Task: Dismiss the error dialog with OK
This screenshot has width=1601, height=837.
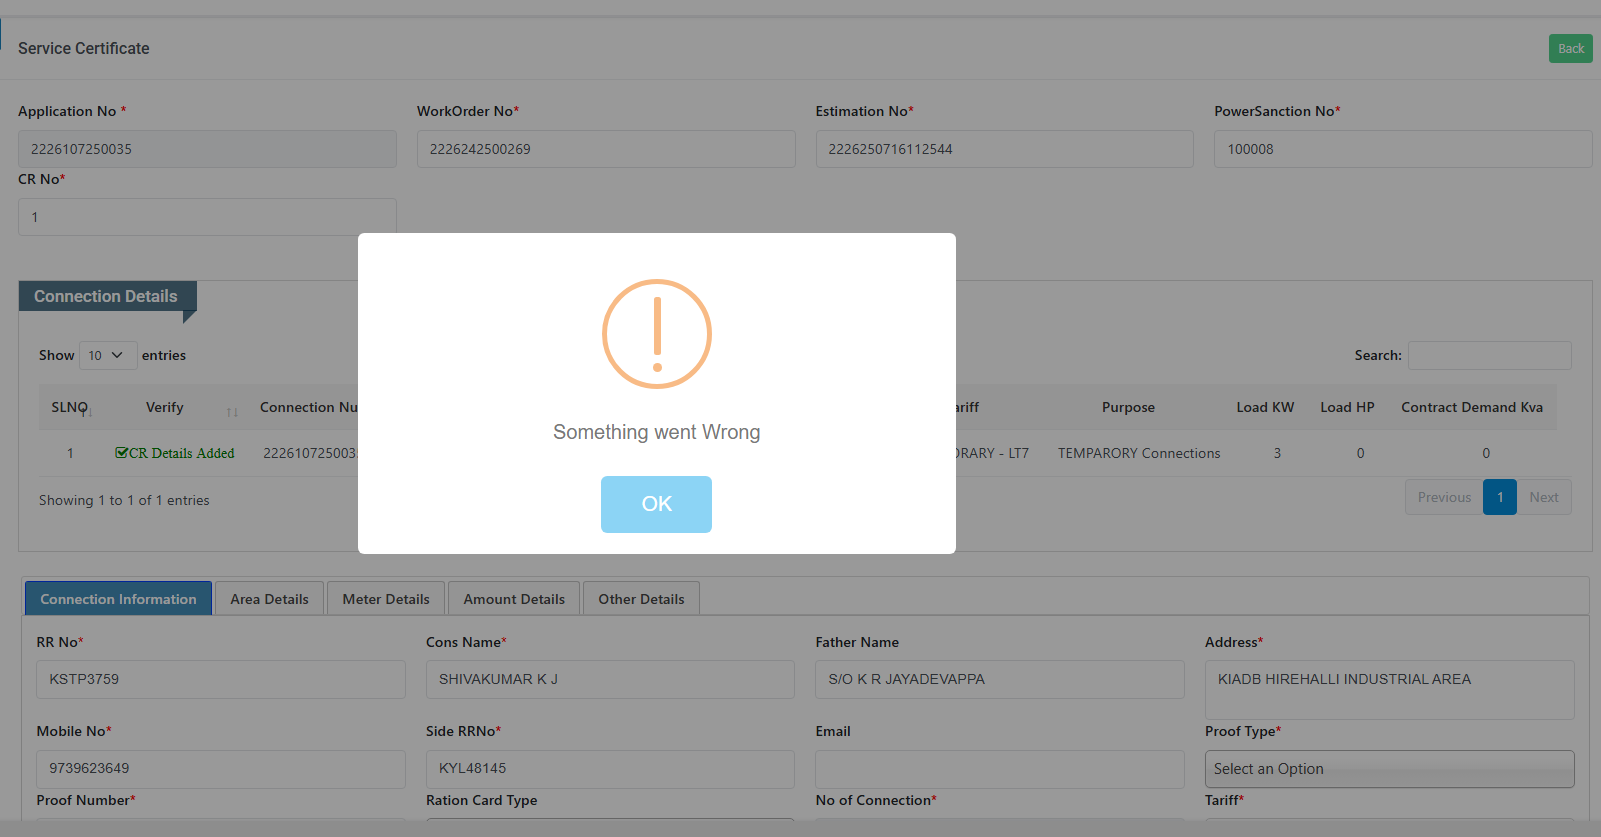Action: point(656,504)
